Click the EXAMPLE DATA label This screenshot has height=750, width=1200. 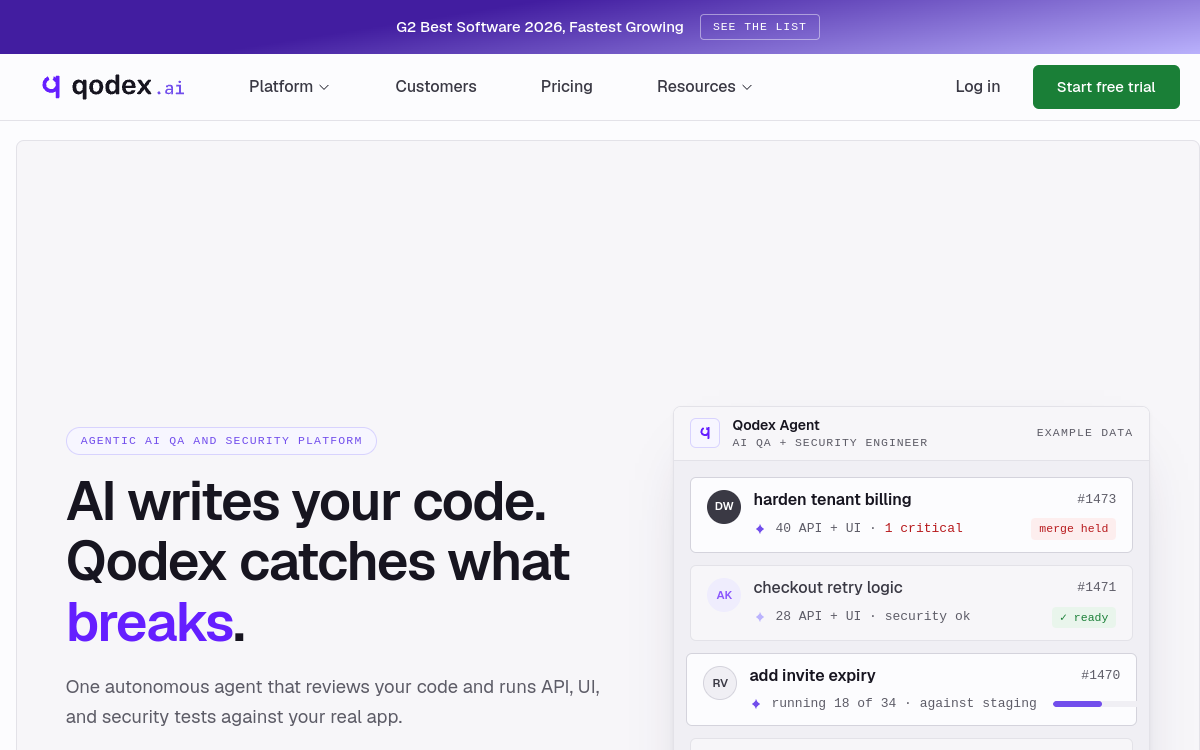coord(1085,433)
